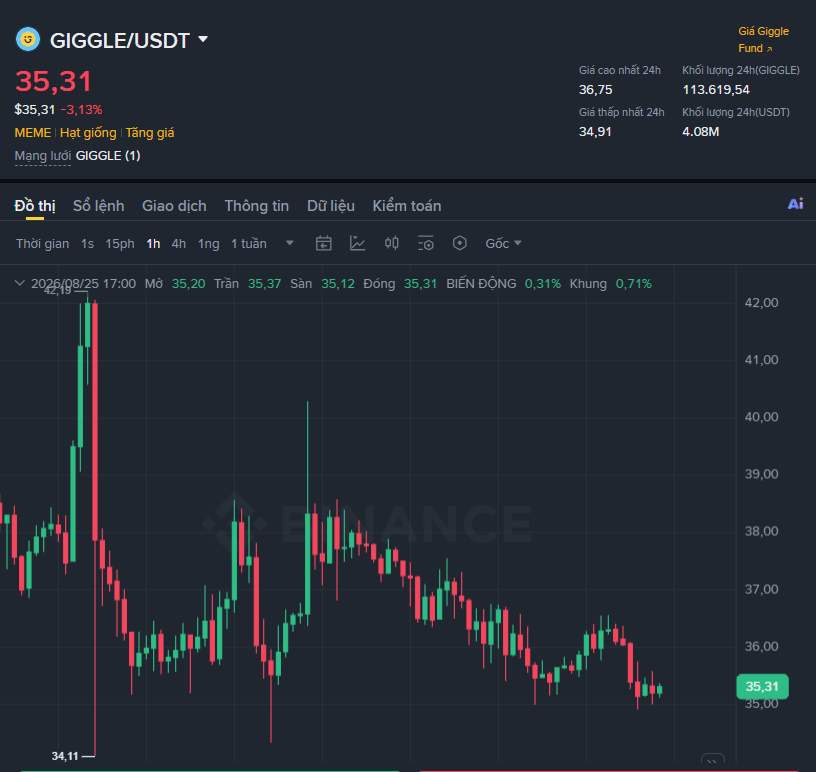Viewport: 816px width, 772px height.
Task: Open the Gốc chart type dropdown
Action: coord(503,244)
